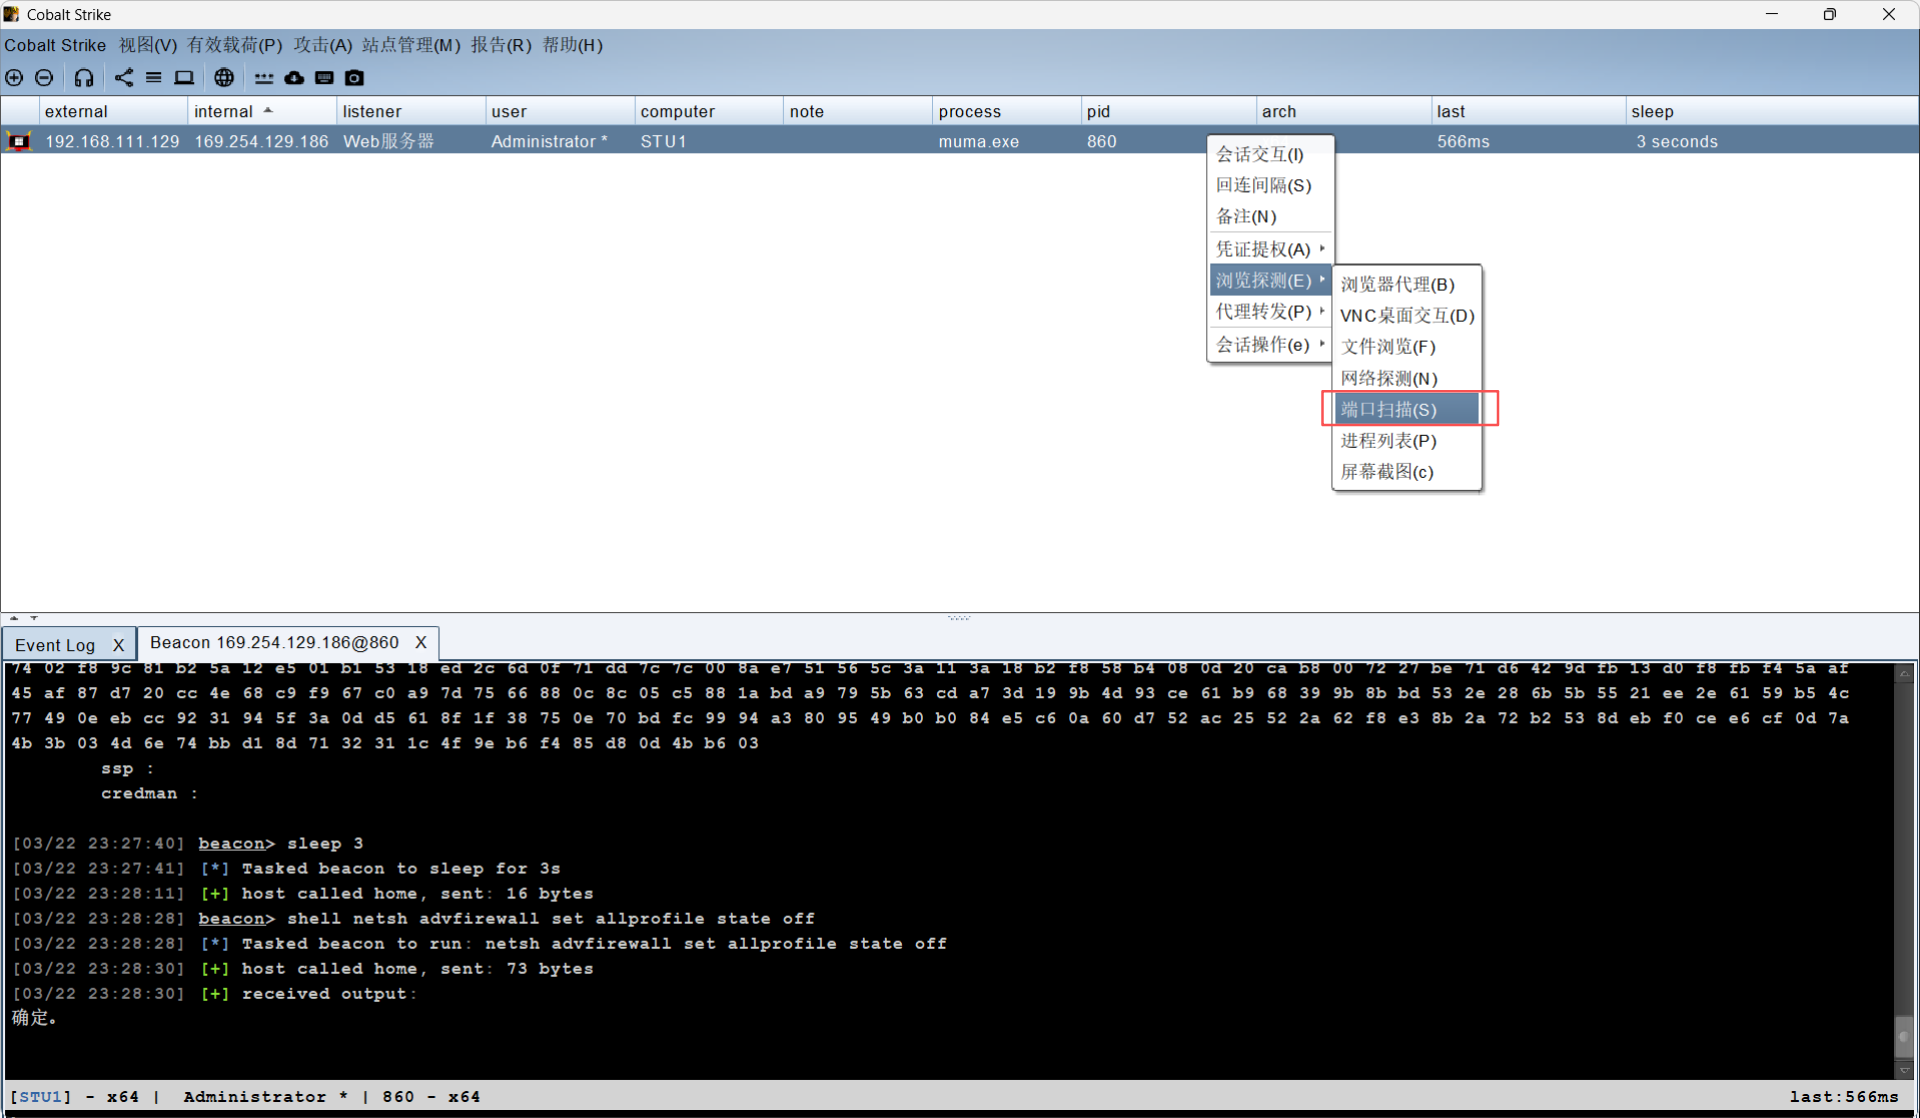Sort by the arch column header

point(1344,111)
